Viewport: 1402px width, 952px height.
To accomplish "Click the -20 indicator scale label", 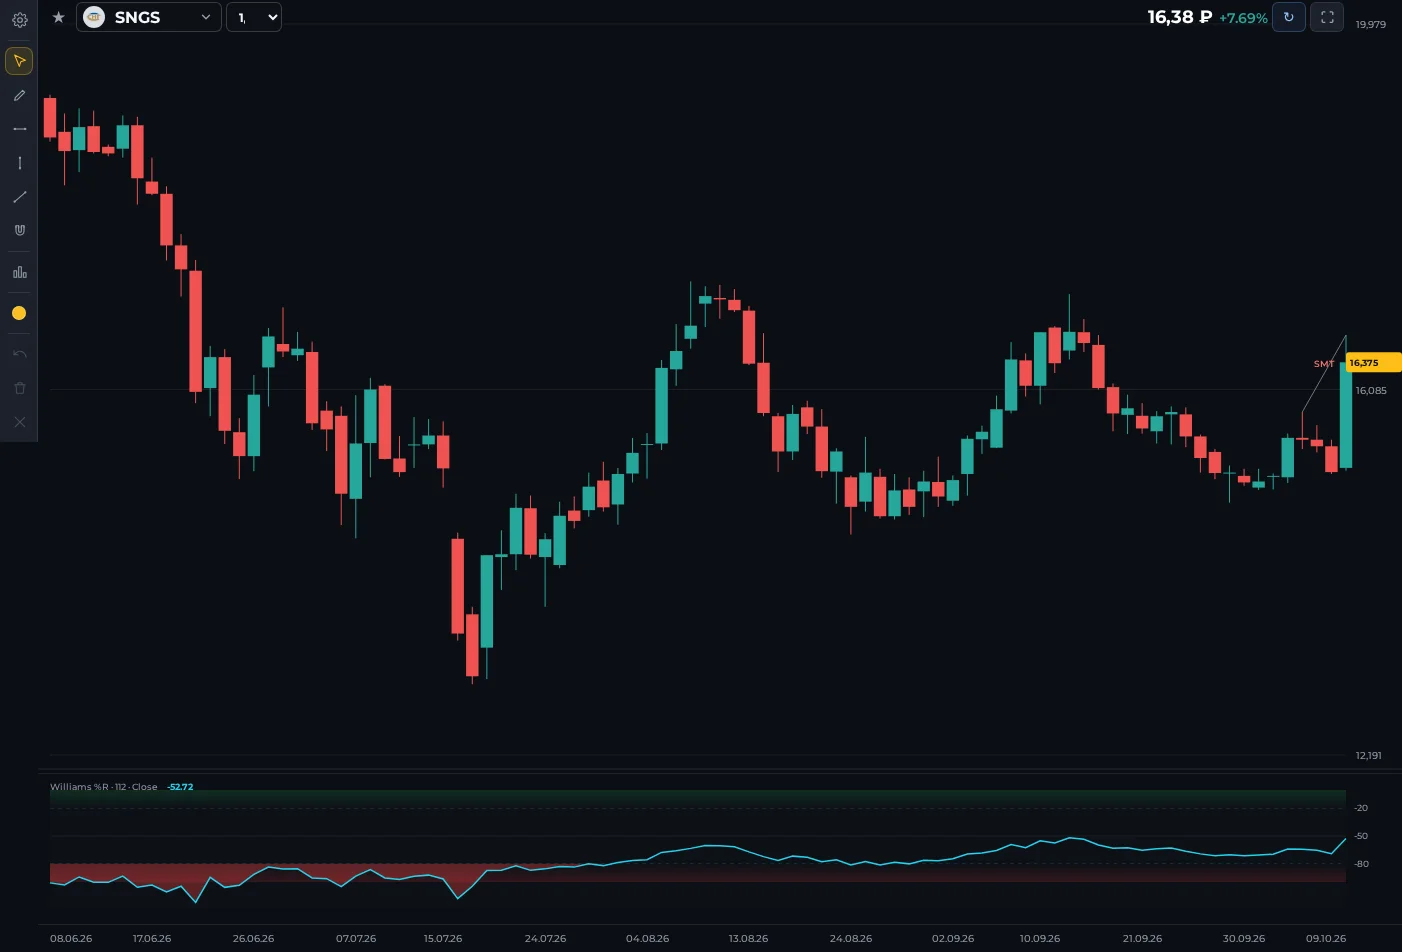I will [1361, 808].
